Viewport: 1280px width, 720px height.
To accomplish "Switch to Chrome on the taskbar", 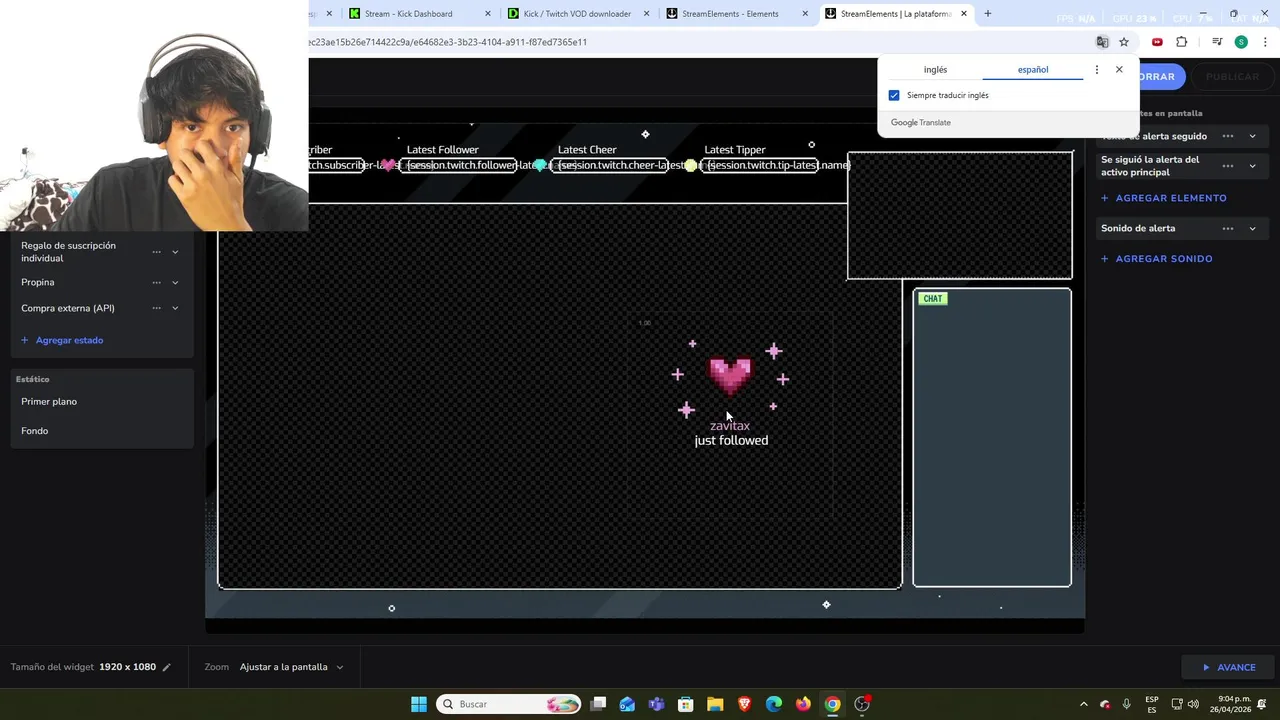I will 832,704.
